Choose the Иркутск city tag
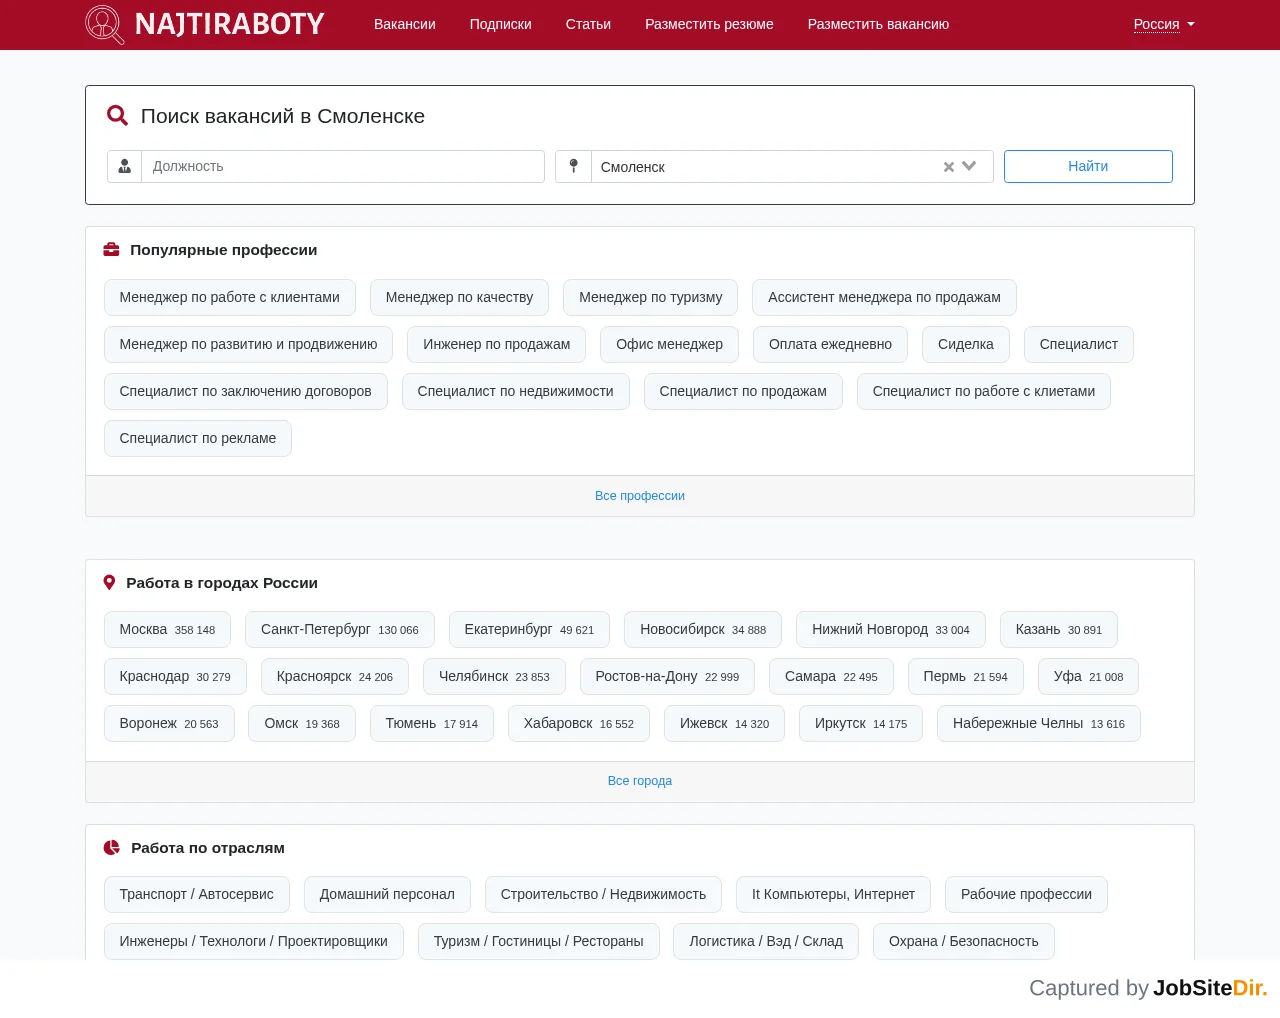 coord(861,723)
